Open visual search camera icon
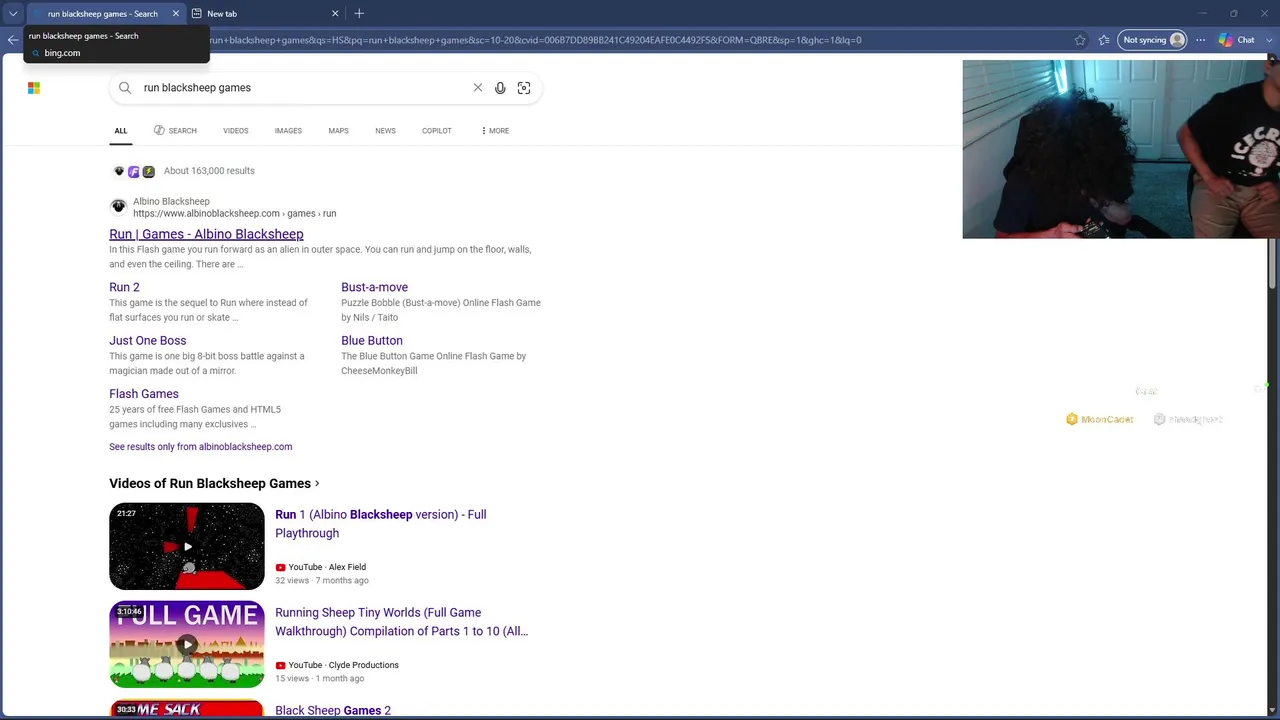1280x720 pixels. click(524, 88)
